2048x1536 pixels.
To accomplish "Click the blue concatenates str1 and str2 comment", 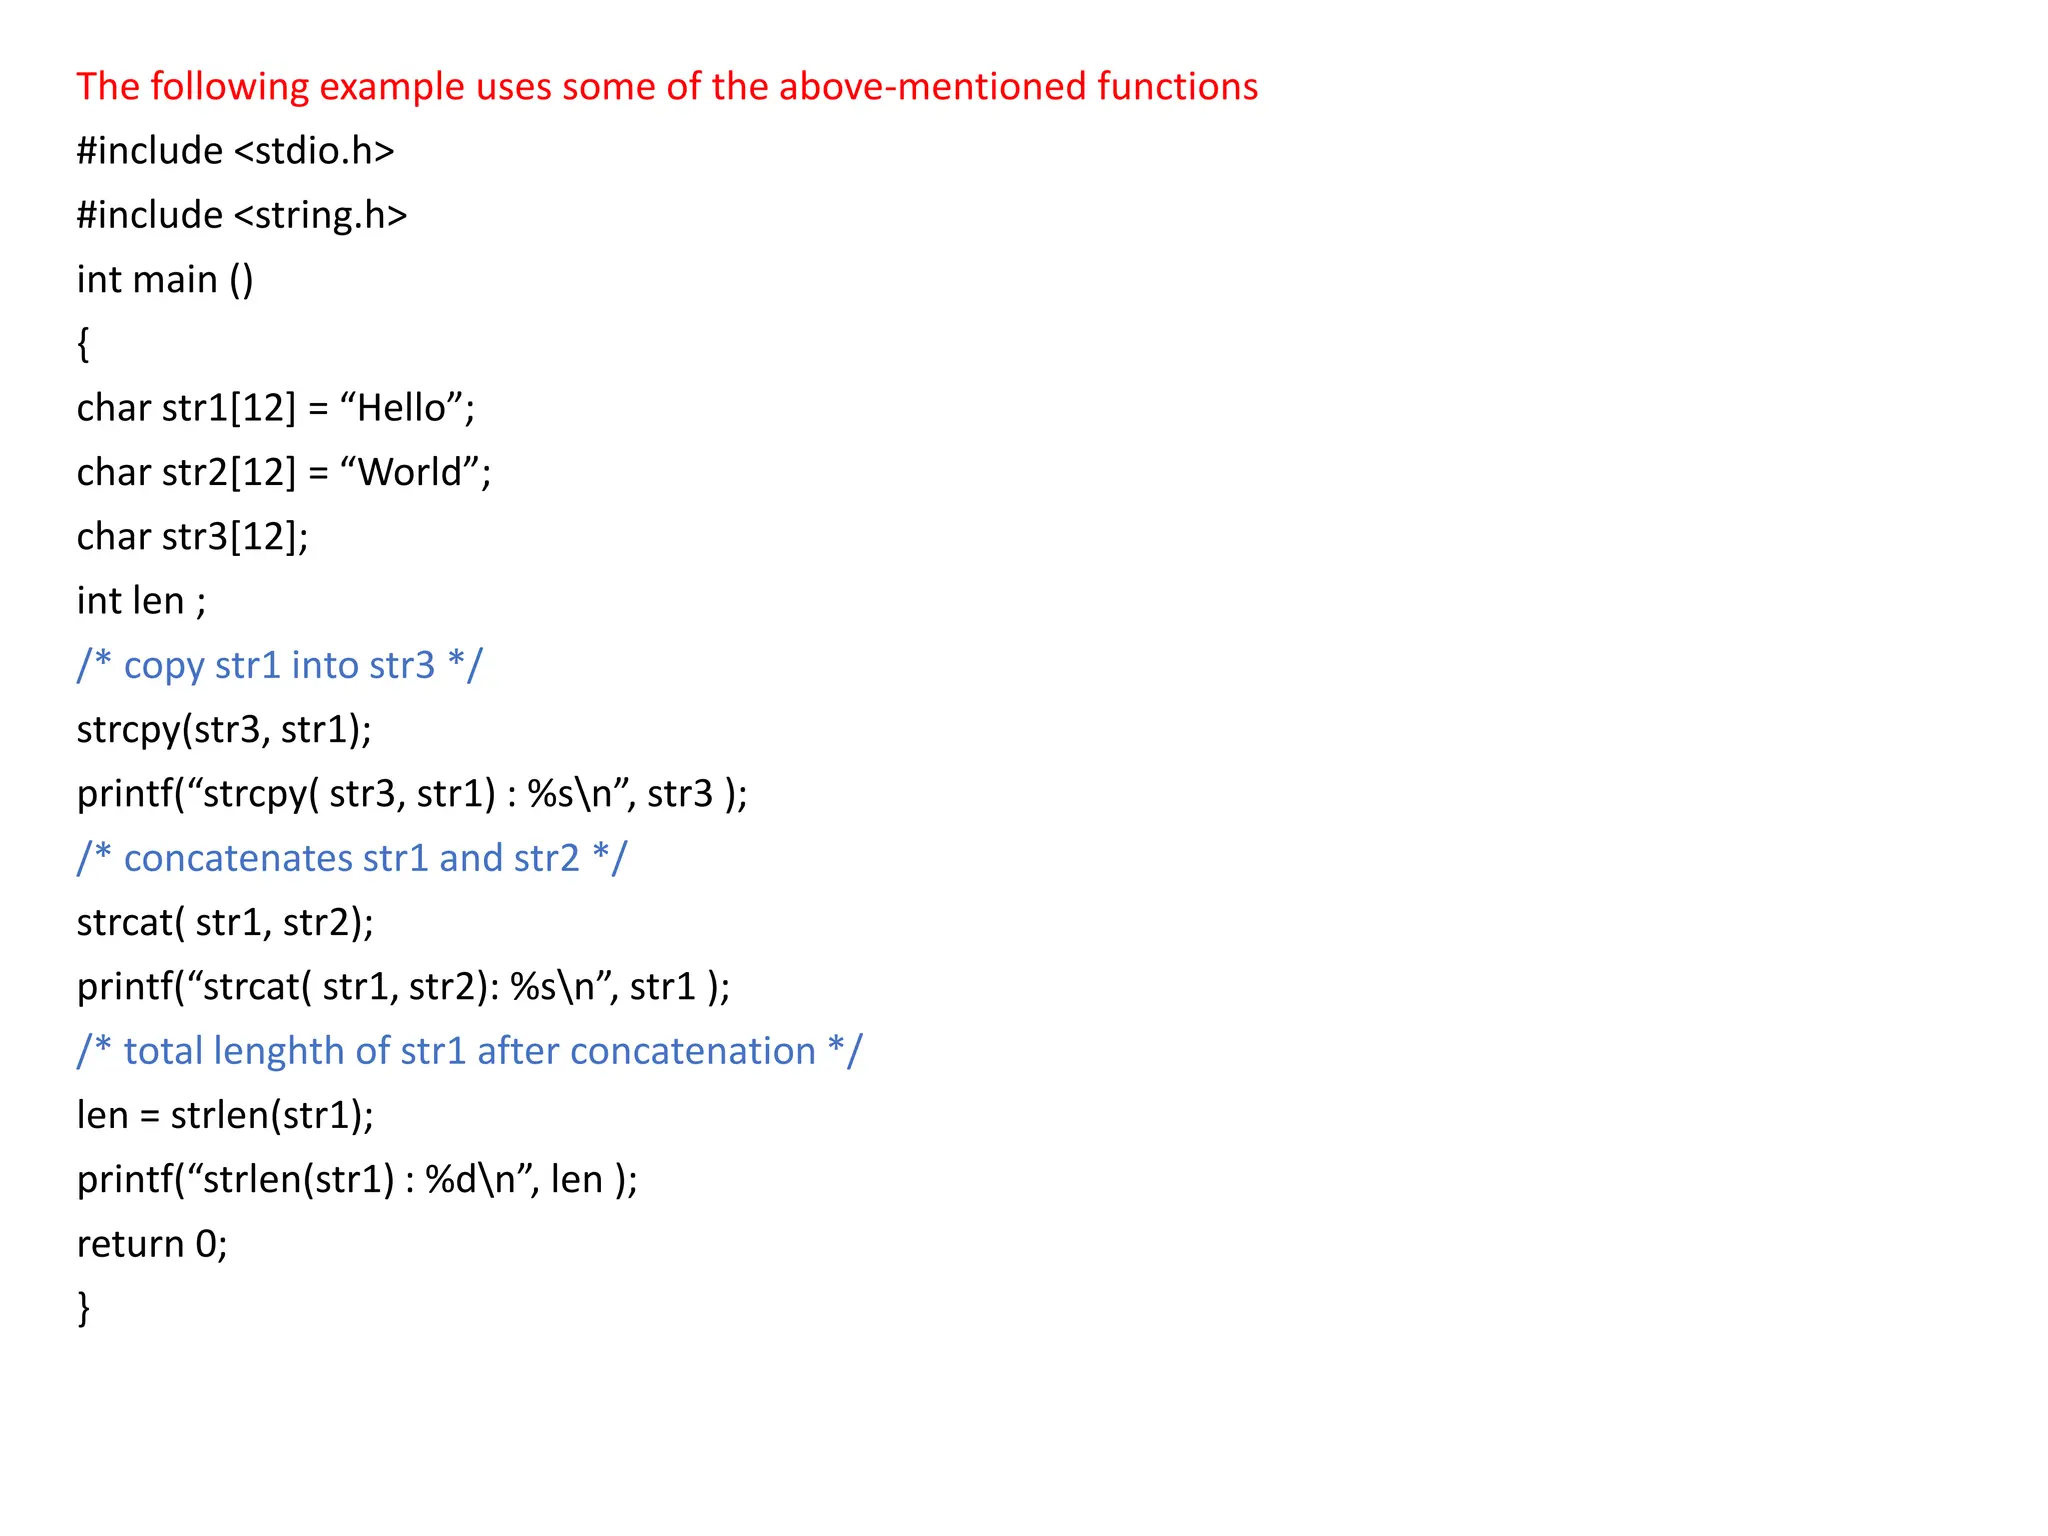I will coord(352,858).
